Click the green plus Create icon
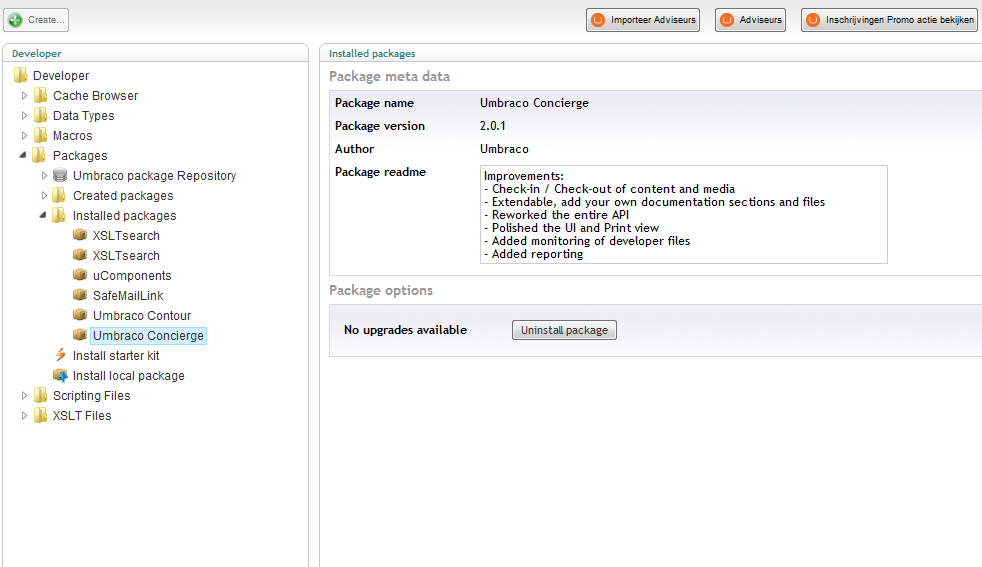Image resolution: width=982 pixels, height=567 pixels. click(x=16, y=20)
